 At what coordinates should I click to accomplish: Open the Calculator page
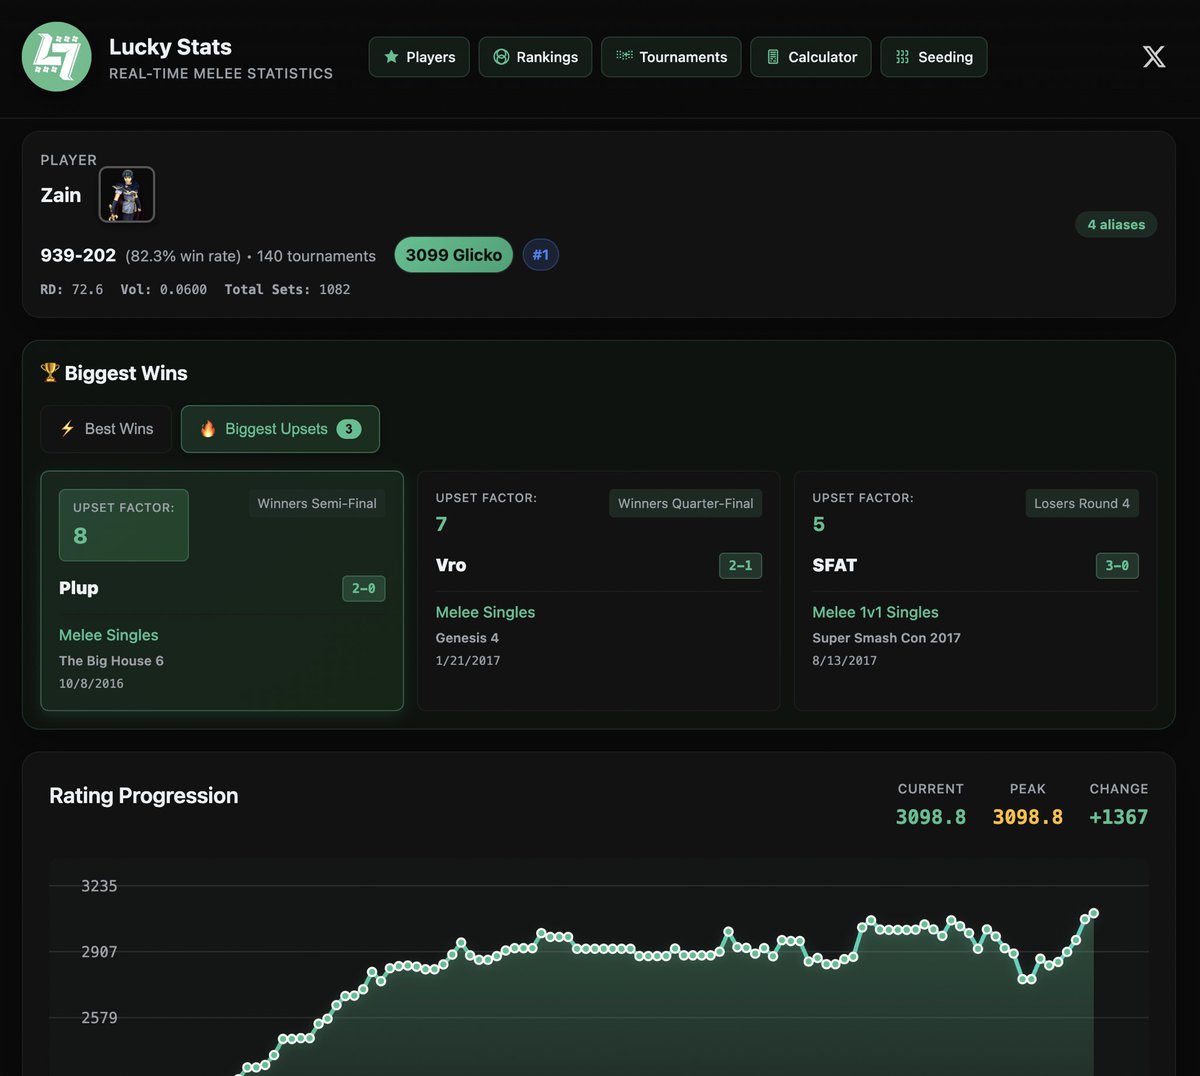(811, 57)
